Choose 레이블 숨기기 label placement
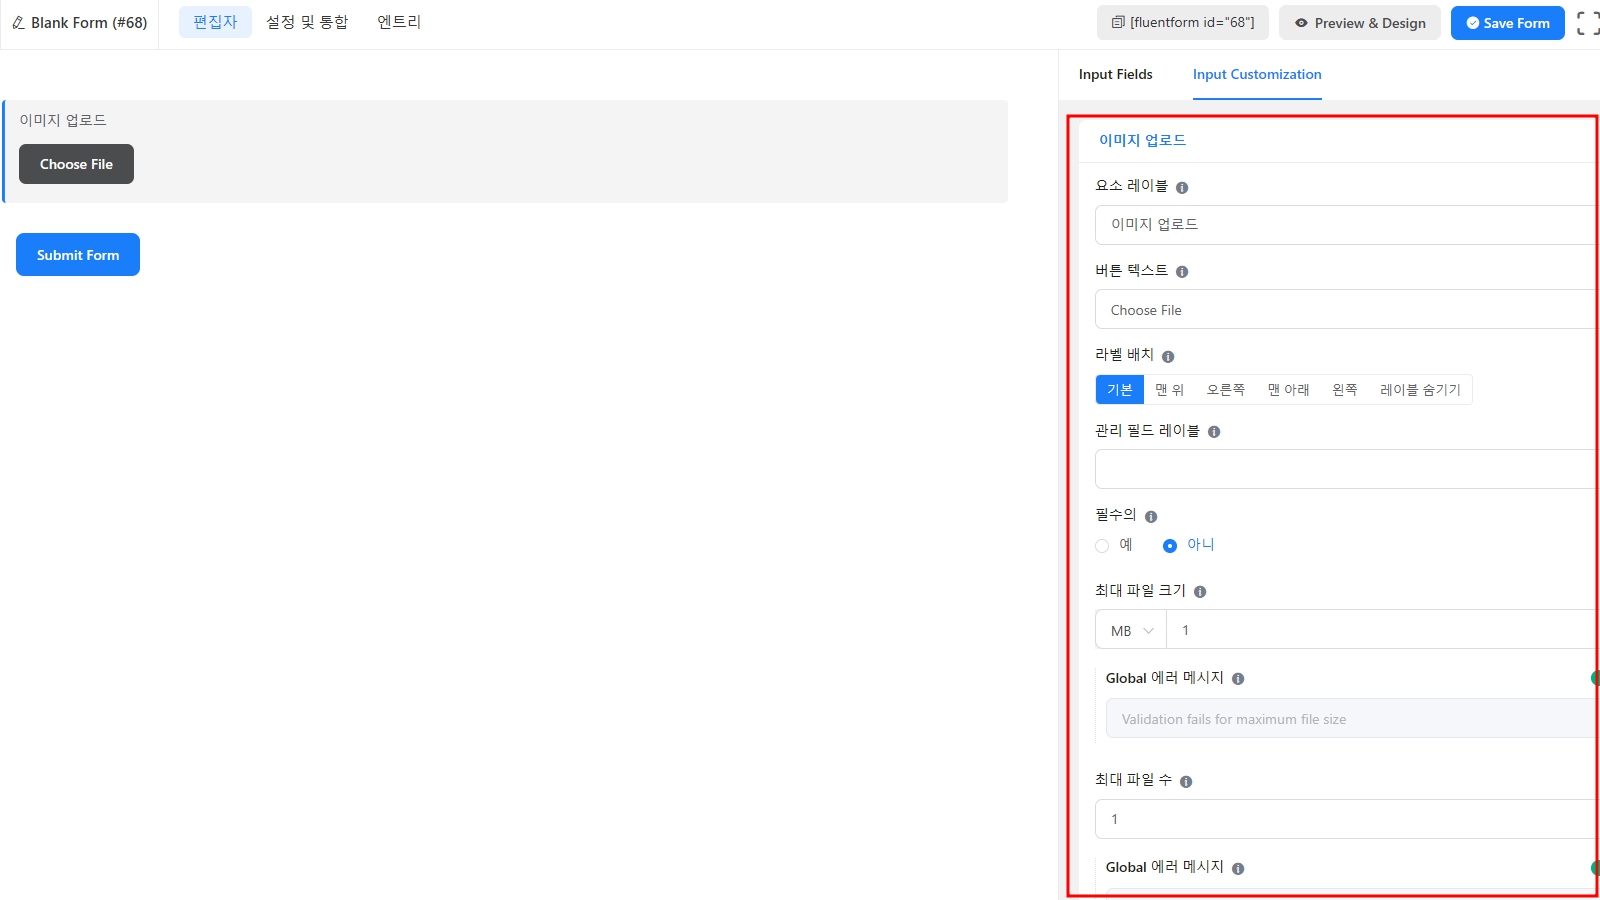1600x900 pixels. 1420,390
